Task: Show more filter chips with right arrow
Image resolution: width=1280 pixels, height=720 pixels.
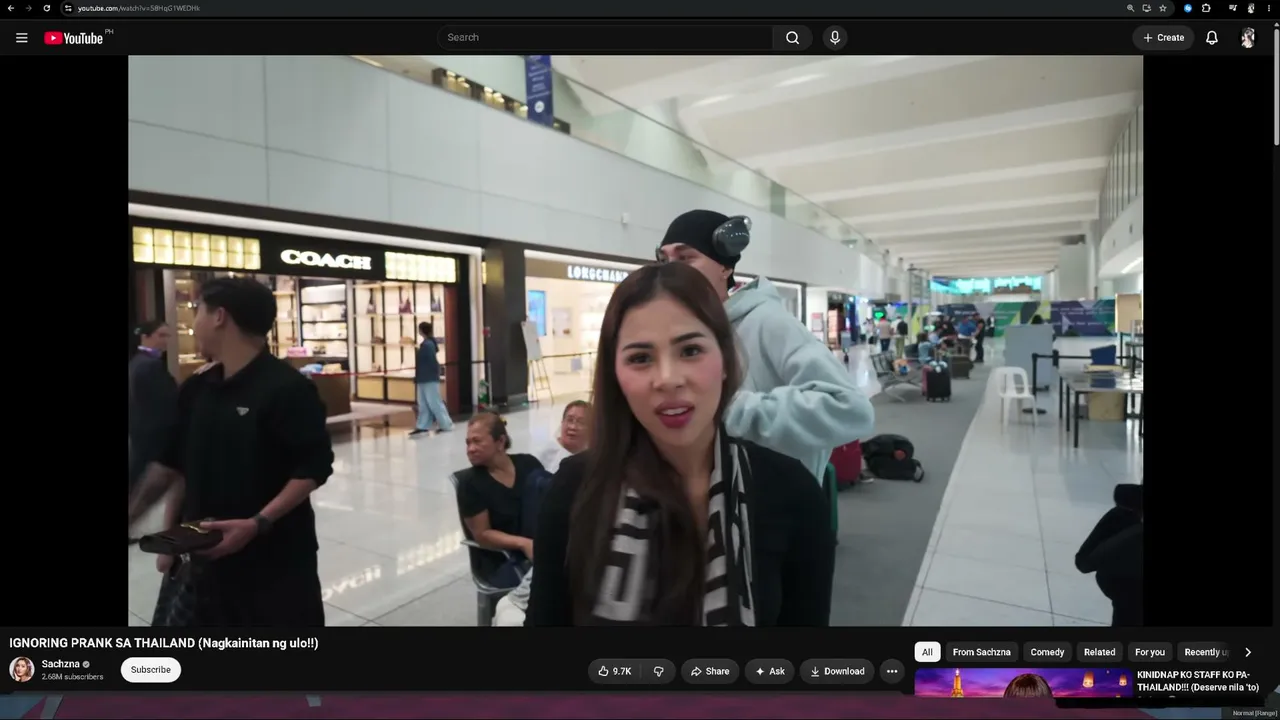Action: [x=1248, y=652]
